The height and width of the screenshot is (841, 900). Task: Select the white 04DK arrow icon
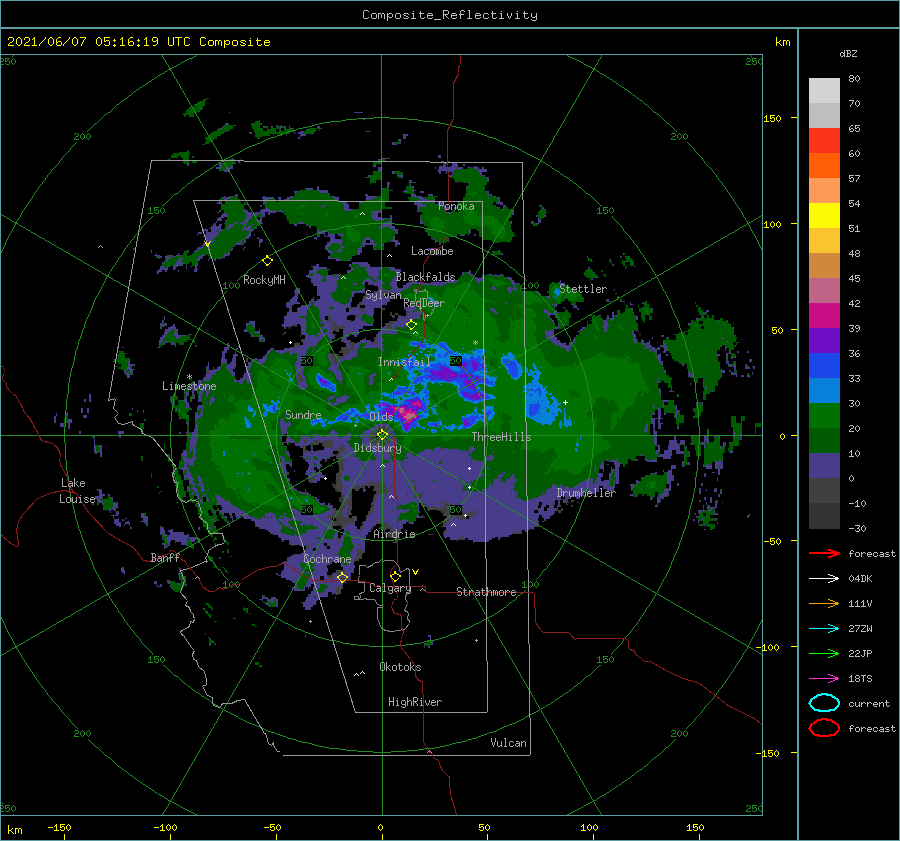tap(824, 579)
